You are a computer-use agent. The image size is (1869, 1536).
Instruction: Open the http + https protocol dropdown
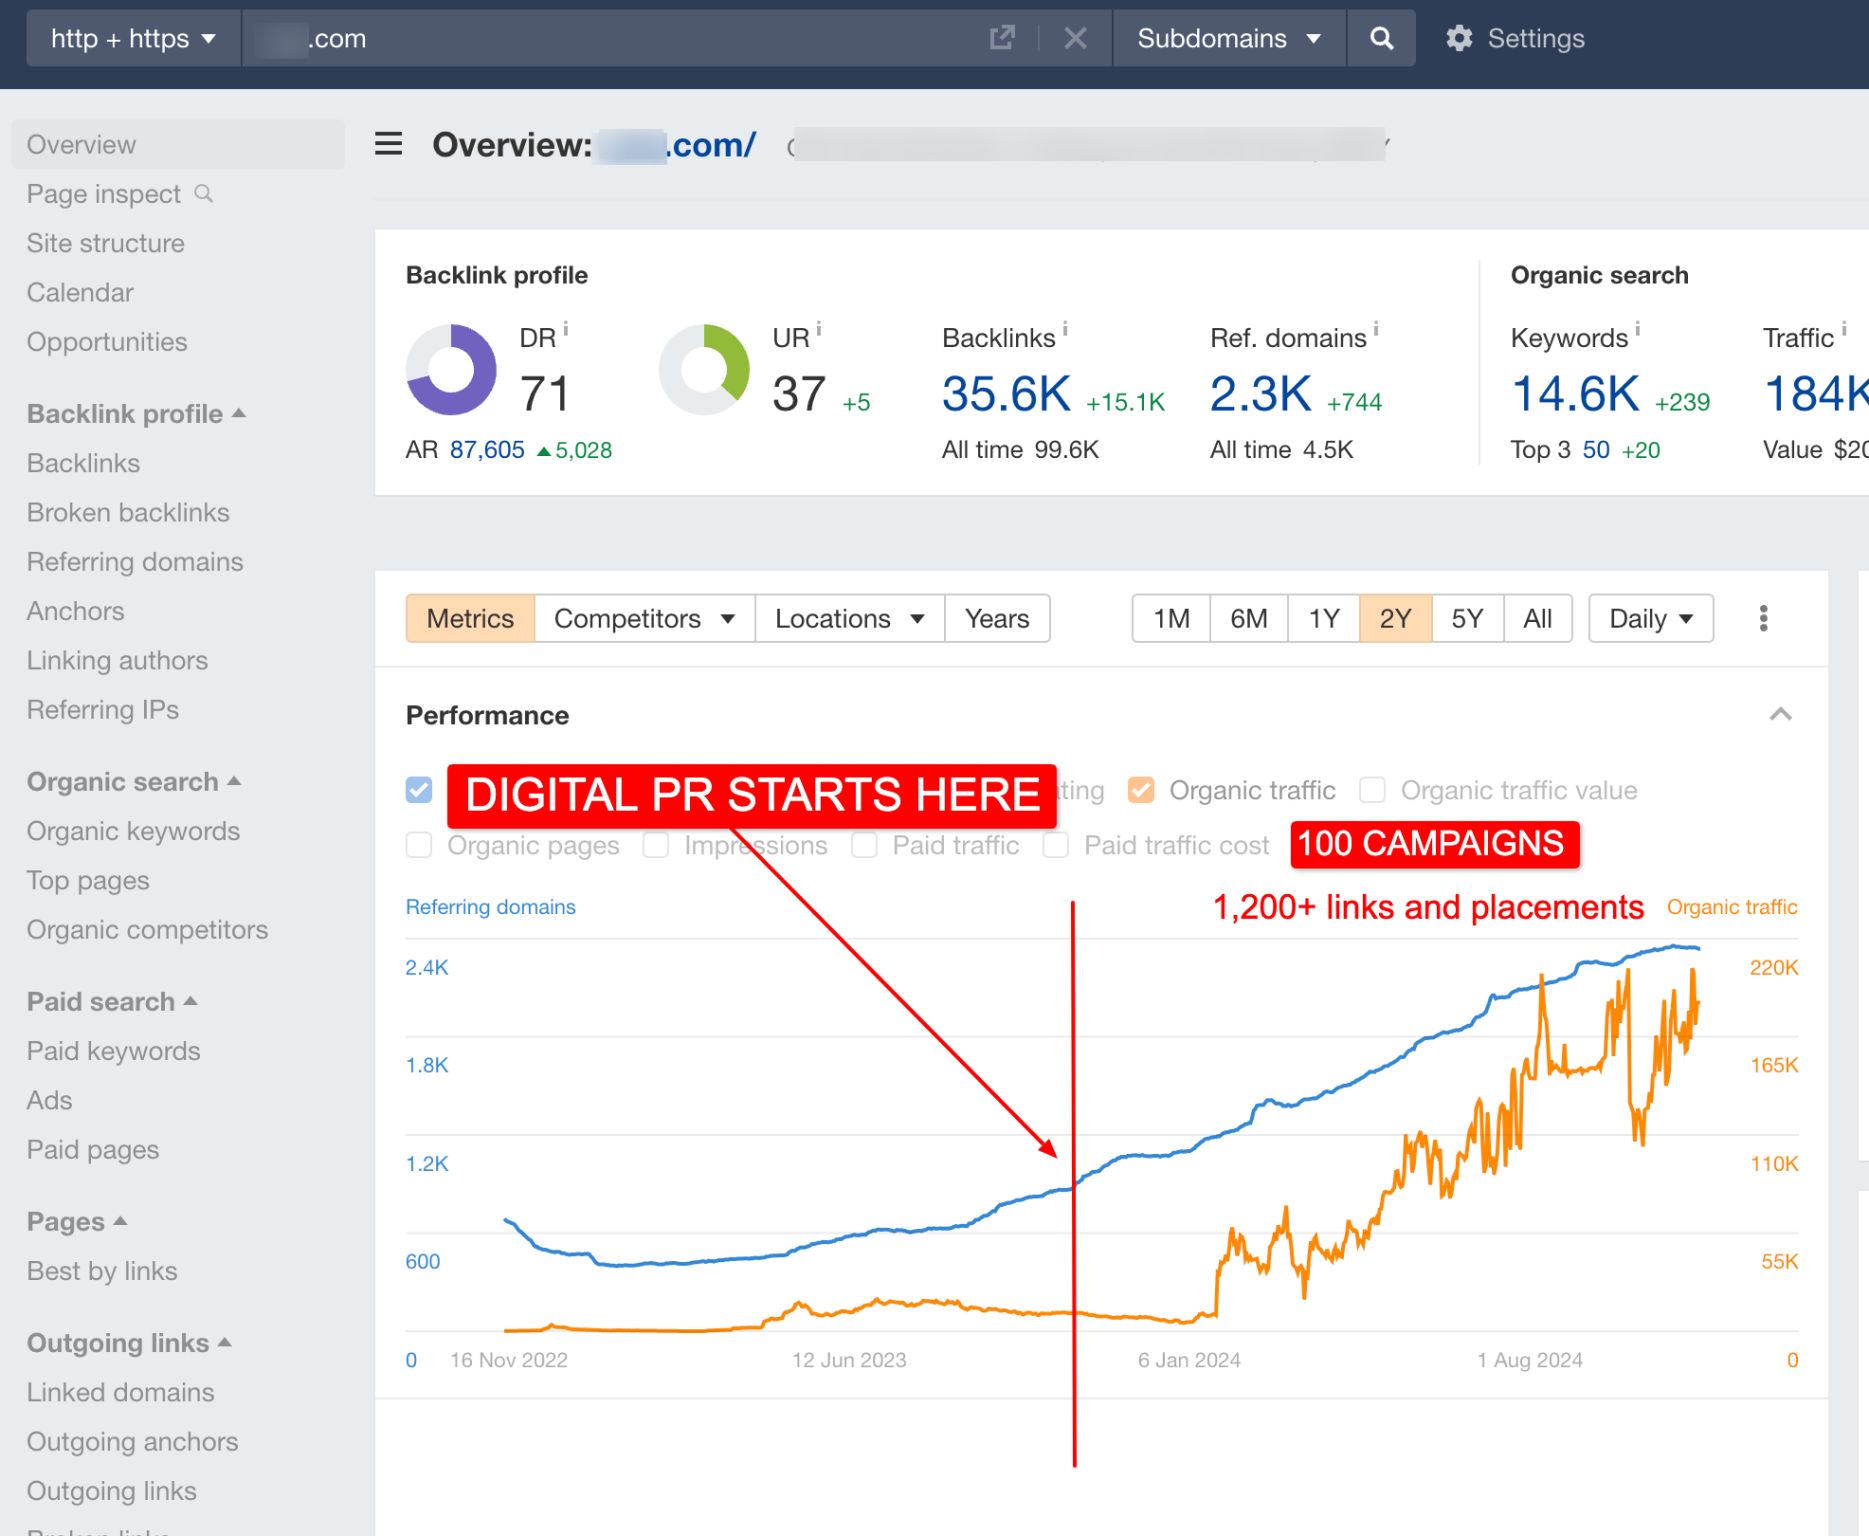click(x=134, y=38)
